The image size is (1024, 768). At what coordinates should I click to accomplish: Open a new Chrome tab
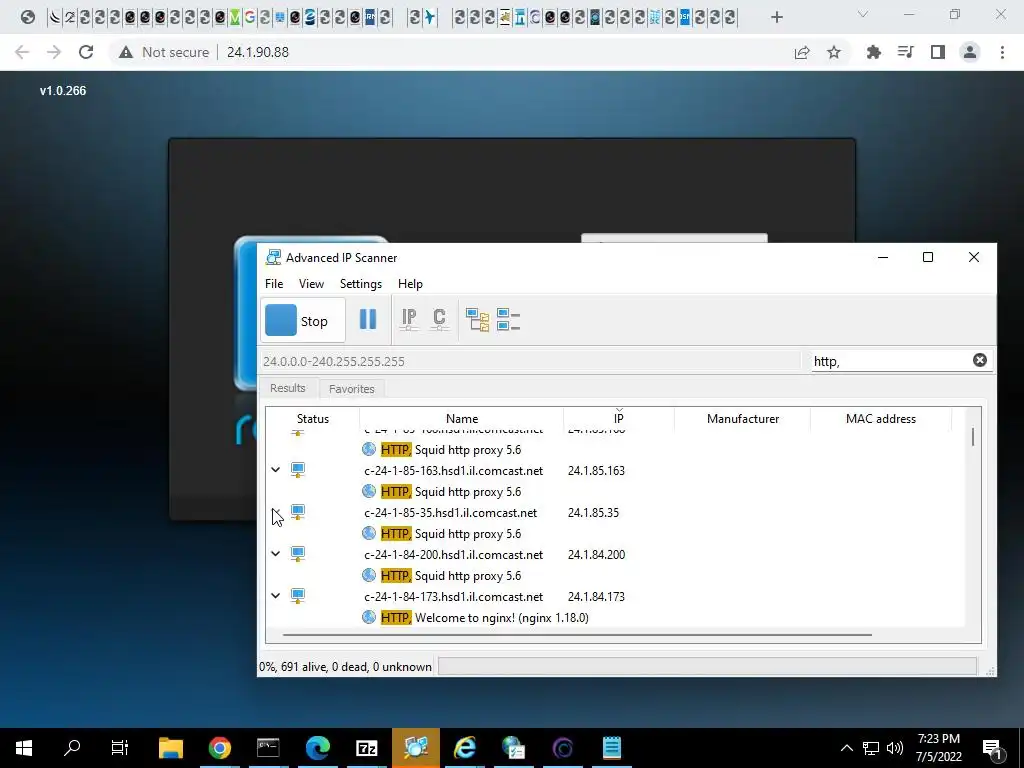tap(776, 18)
